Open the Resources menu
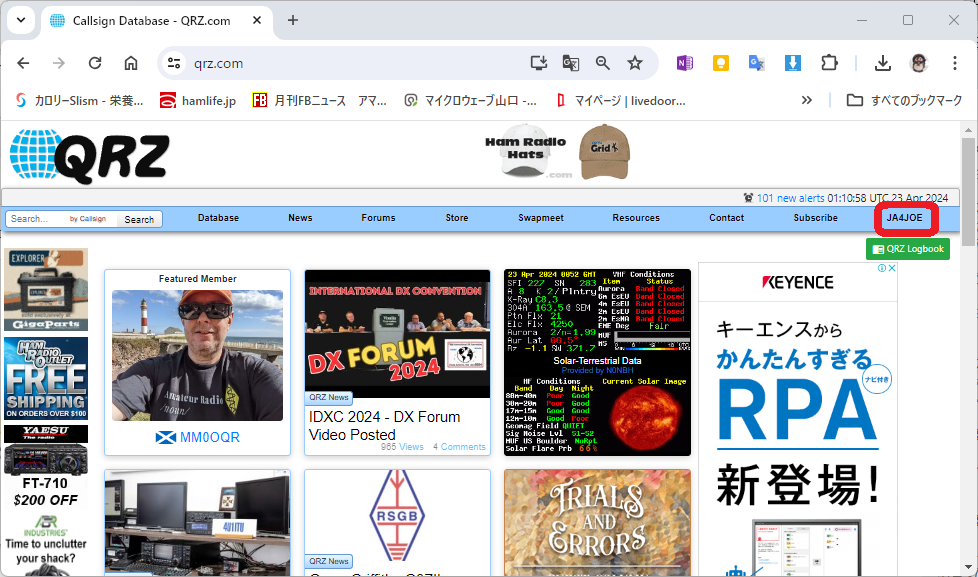Image resolution: width=978 pixels, height=577 pixels. [636, 218]
